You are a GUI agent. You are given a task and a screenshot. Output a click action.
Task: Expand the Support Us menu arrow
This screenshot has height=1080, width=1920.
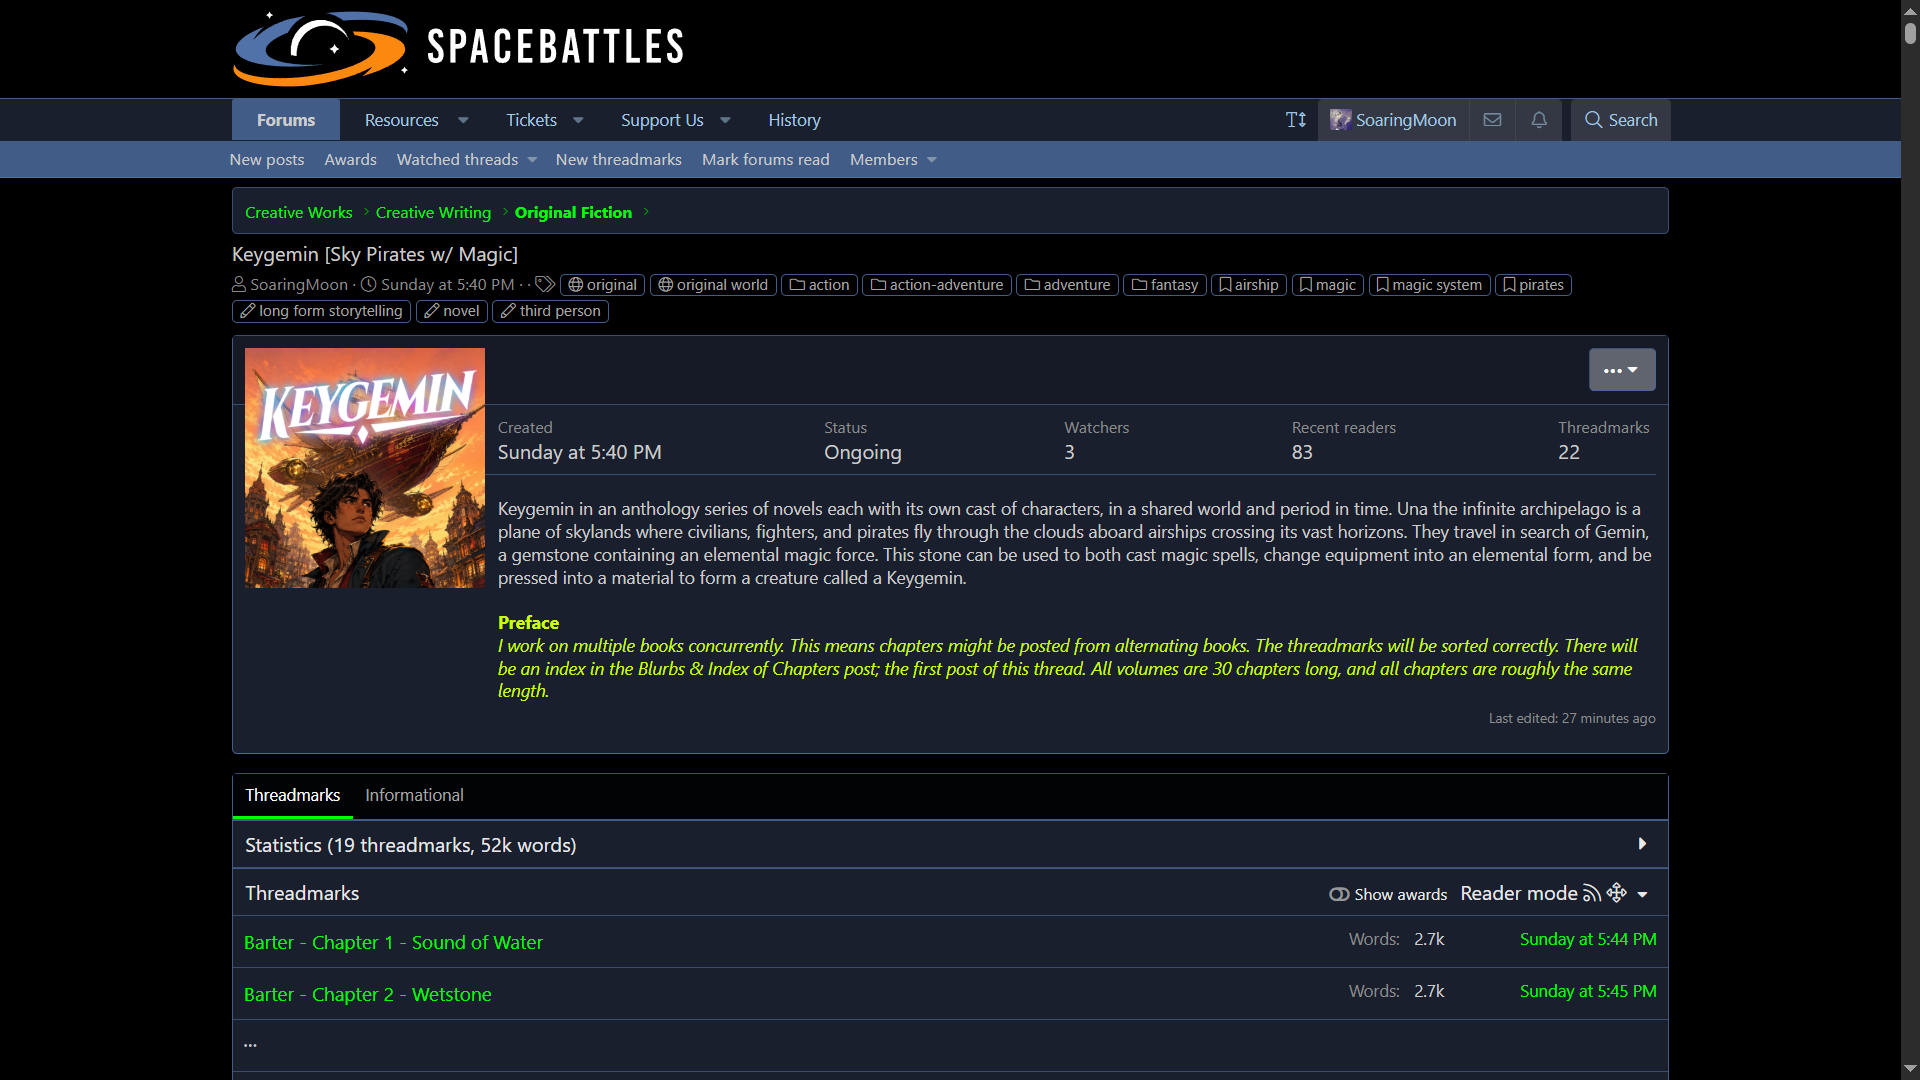[x=725, y=120]
